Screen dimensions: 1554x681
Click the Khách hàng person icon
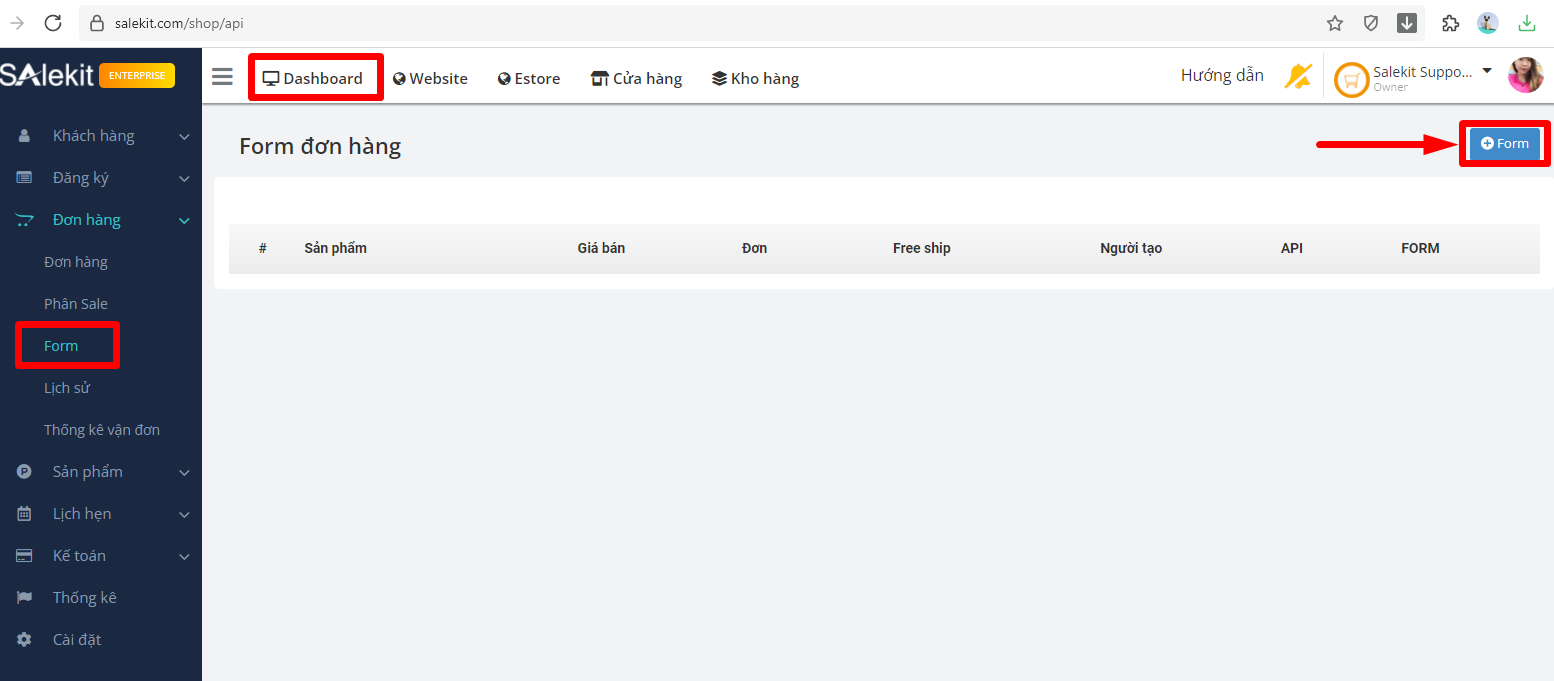25,136
